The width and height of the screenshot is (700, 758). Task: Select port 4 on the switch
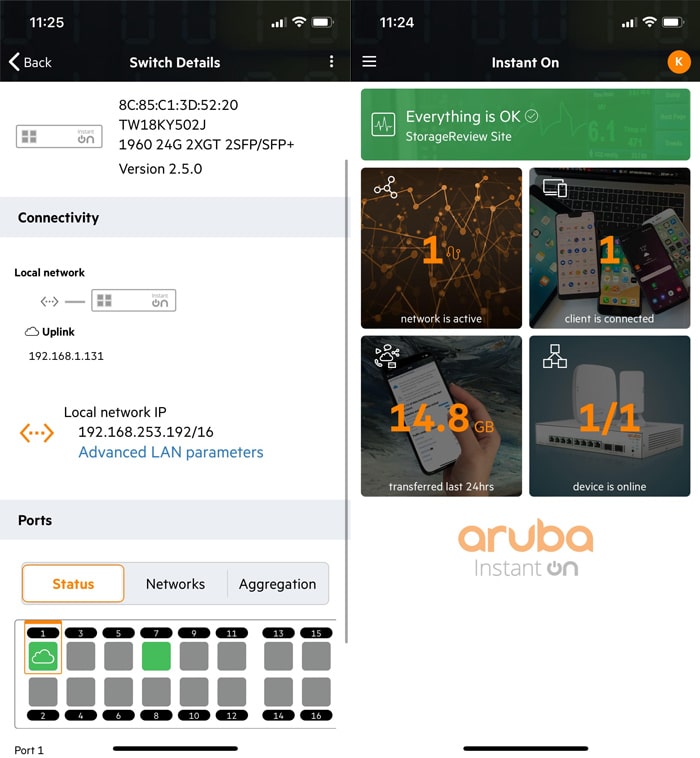(81, 692)
